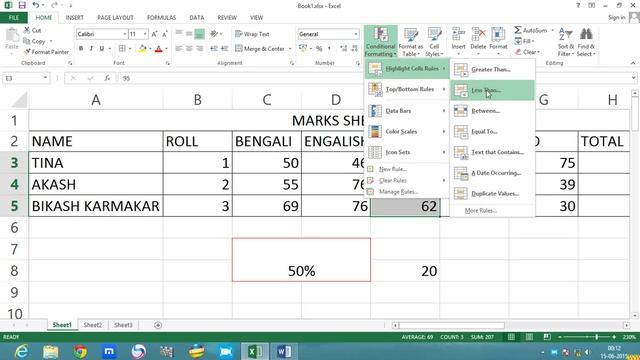This screenshot has width=640, height=360.
Task: Select the Format Painter brush
Action: tap(27, 52)
